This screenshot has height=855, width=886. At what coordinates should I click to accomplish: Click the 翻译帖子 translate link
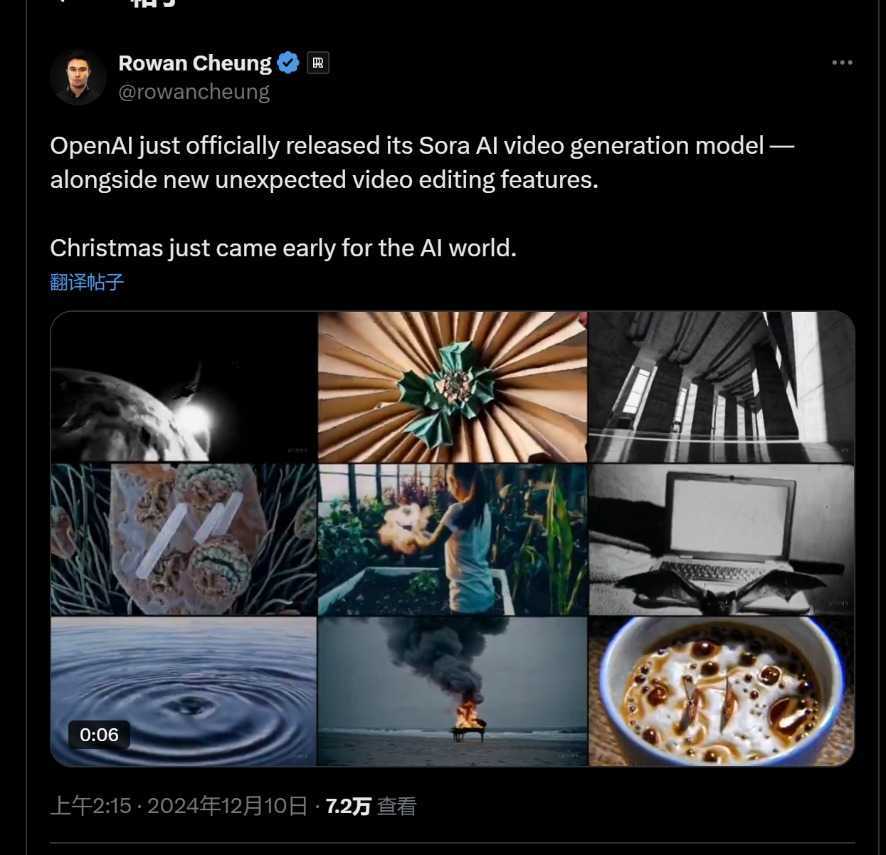(87, 282)
